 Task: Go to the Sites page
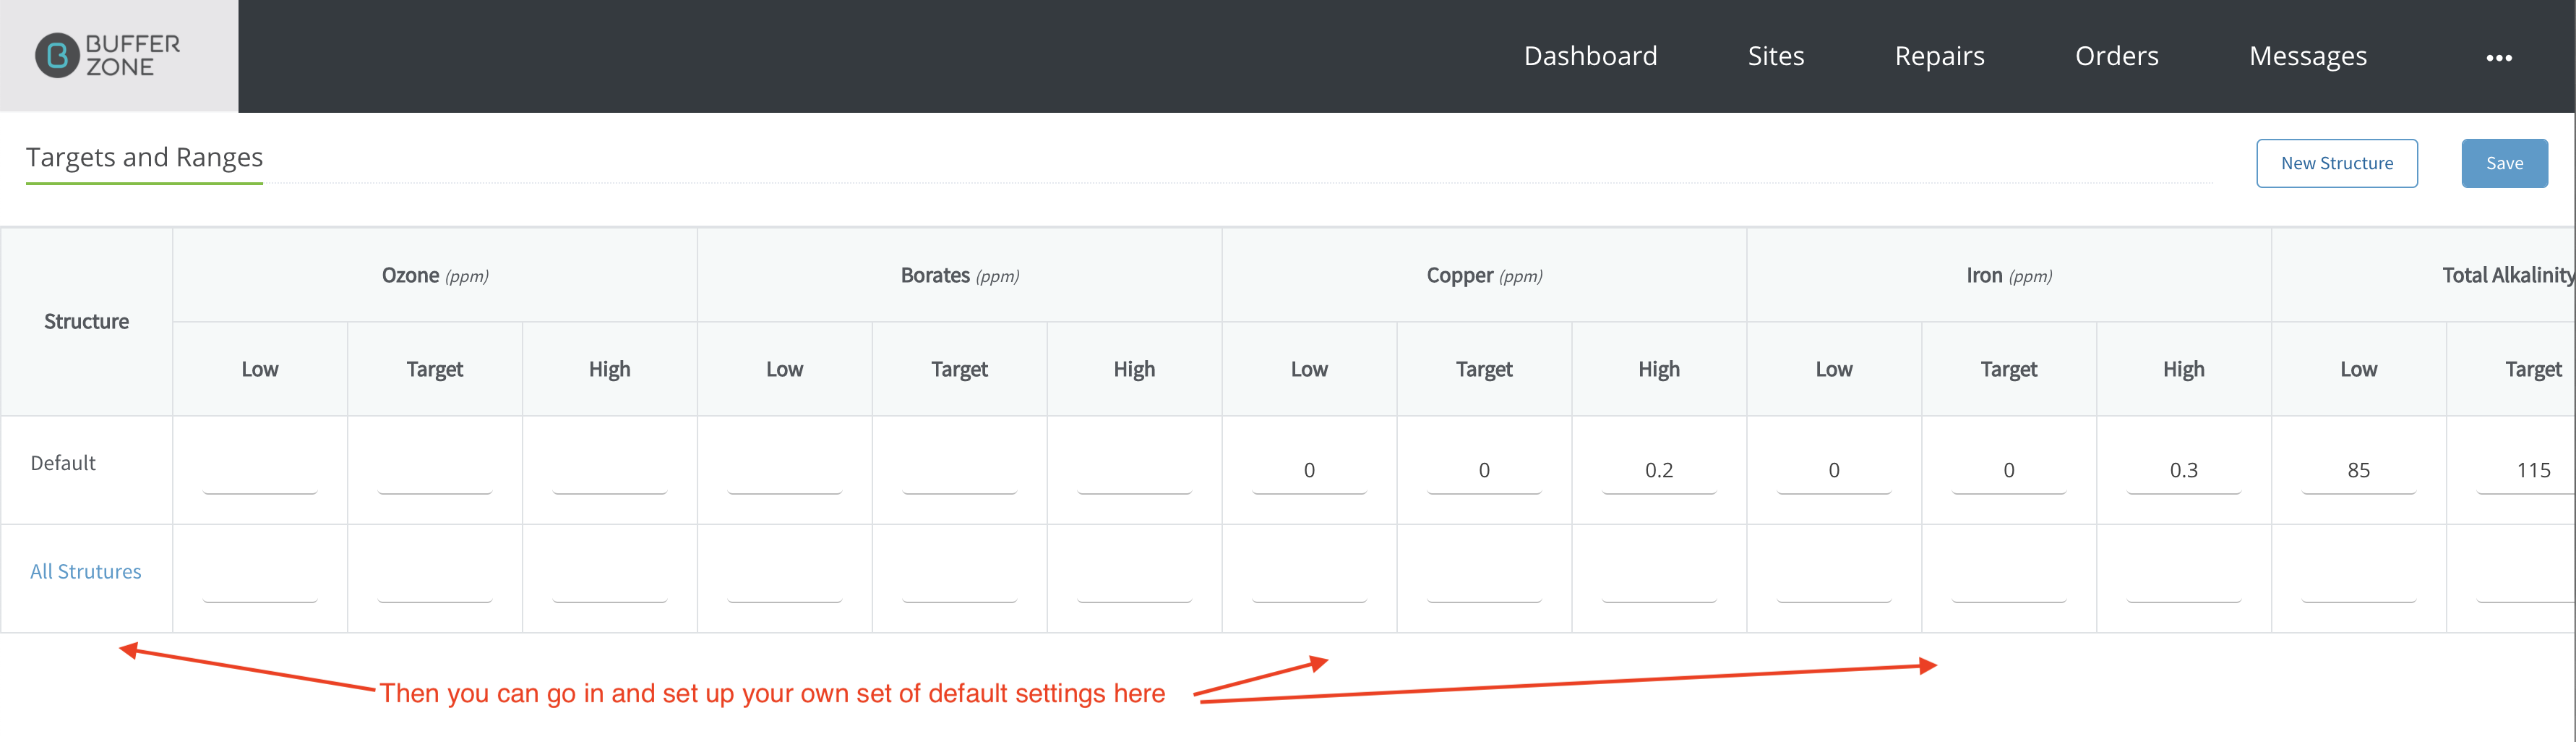tap(1775, 56)
